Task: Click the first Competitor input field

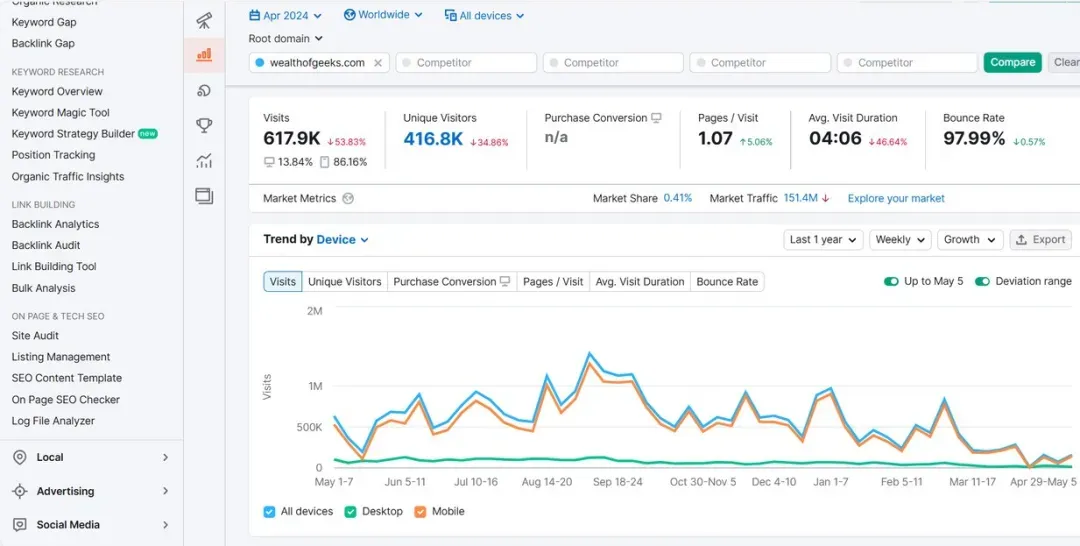Action: 465,63
